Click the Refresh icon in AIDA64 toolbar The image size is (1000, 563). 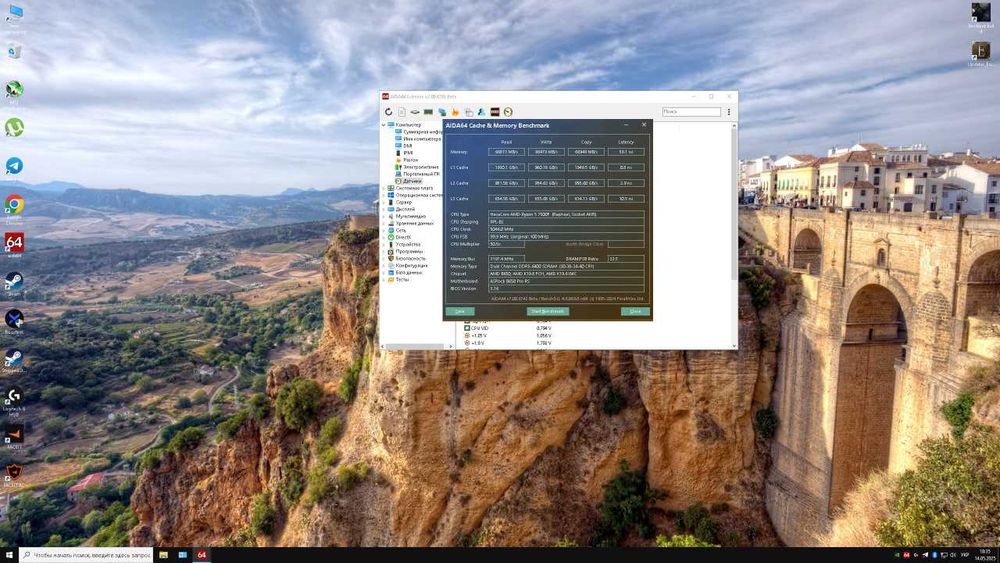click(388, 112)
